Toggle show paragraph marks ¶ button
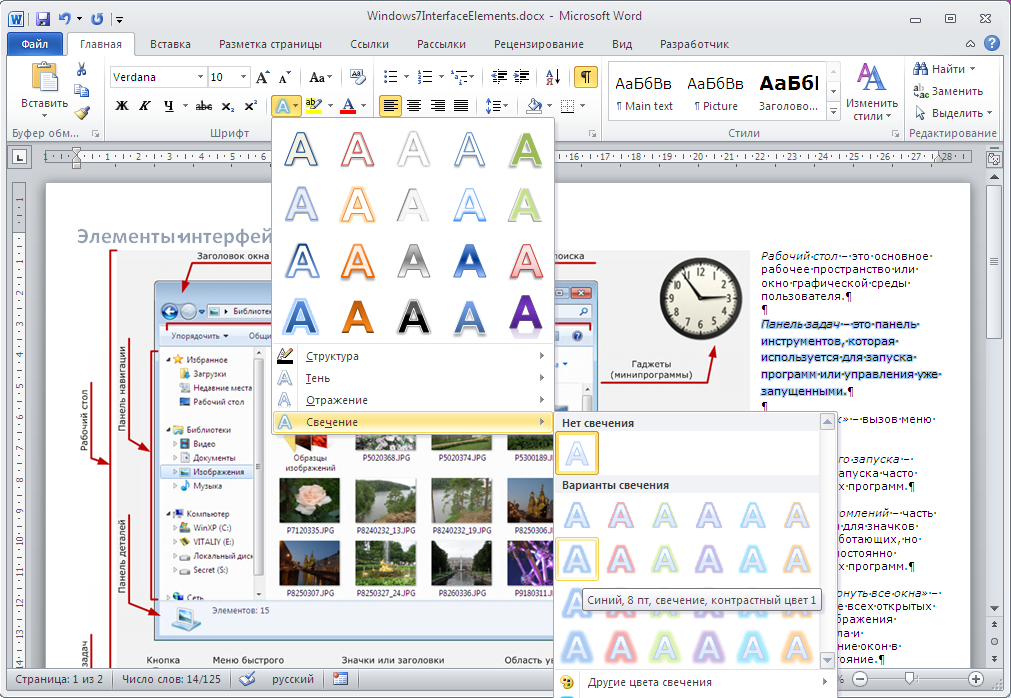Screen dimensions: 1011x698 tap(585, 77)
